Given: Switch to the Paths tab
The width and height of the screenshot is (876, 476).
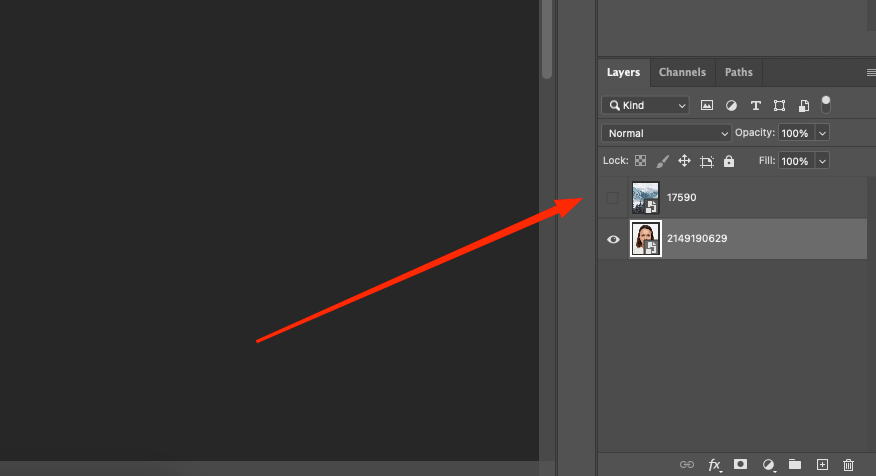Looking at the screenshot, I should (739, 73).
